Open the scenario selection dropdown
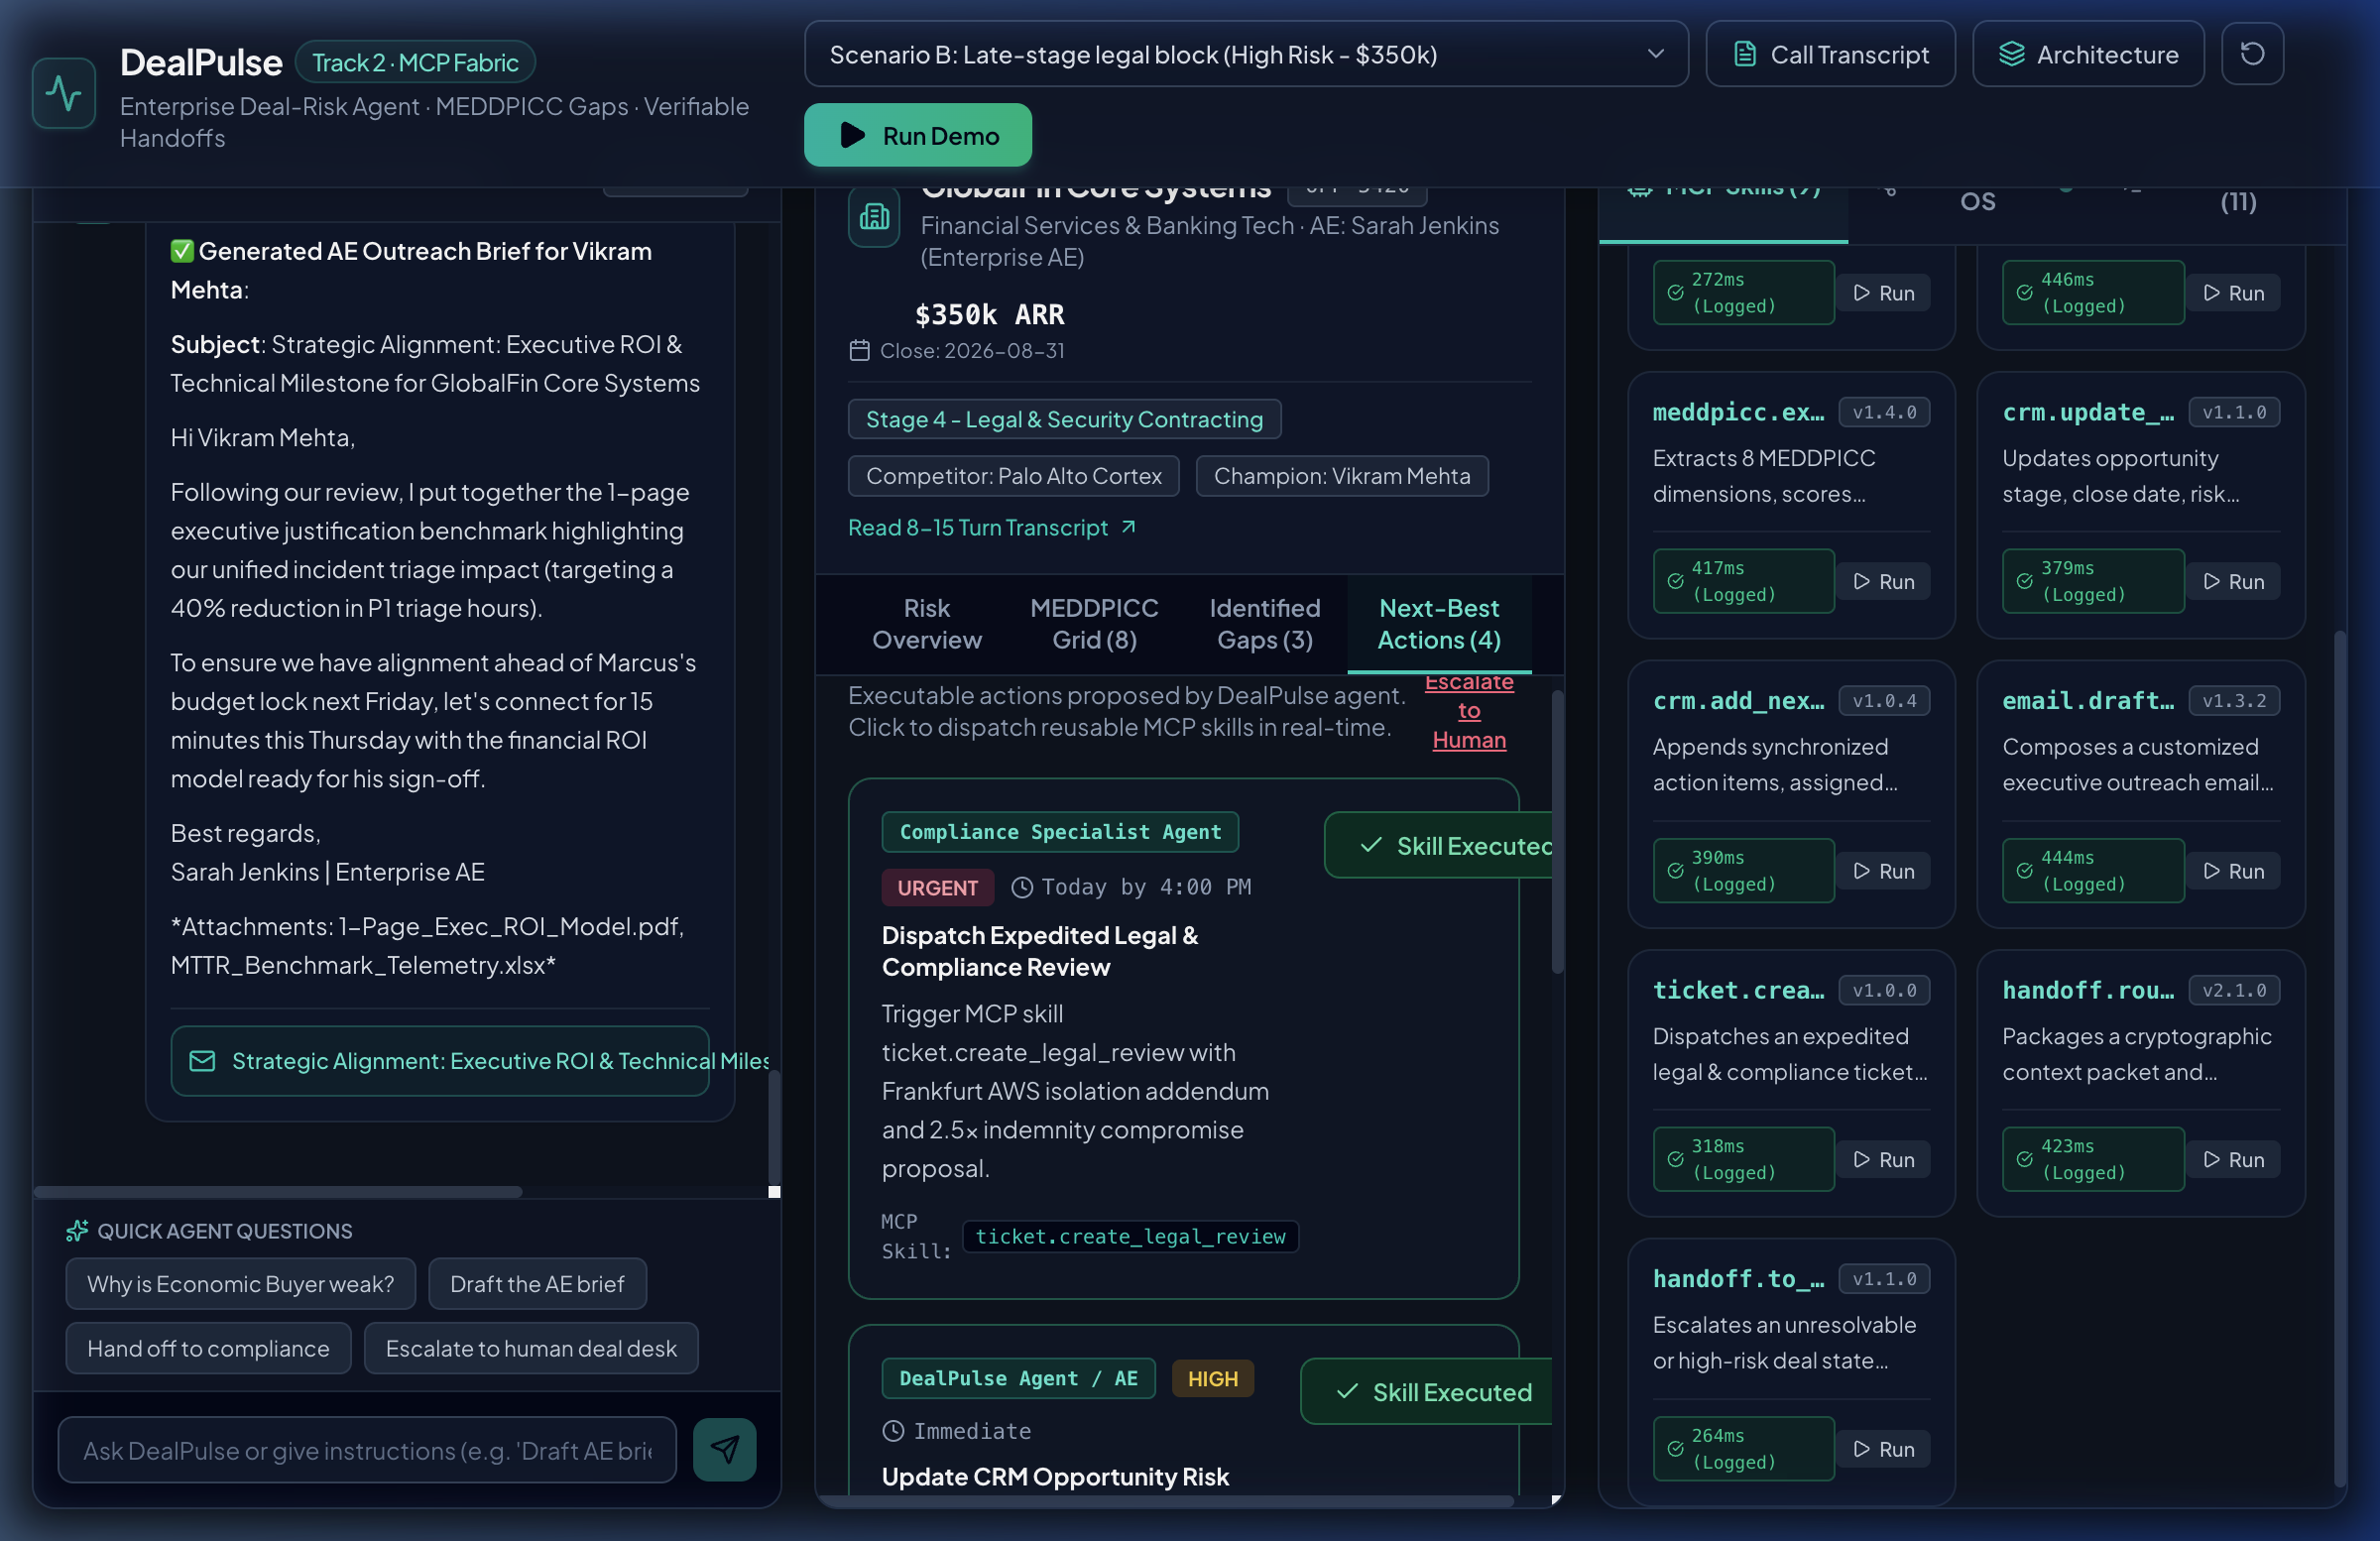 [1246, 54]
